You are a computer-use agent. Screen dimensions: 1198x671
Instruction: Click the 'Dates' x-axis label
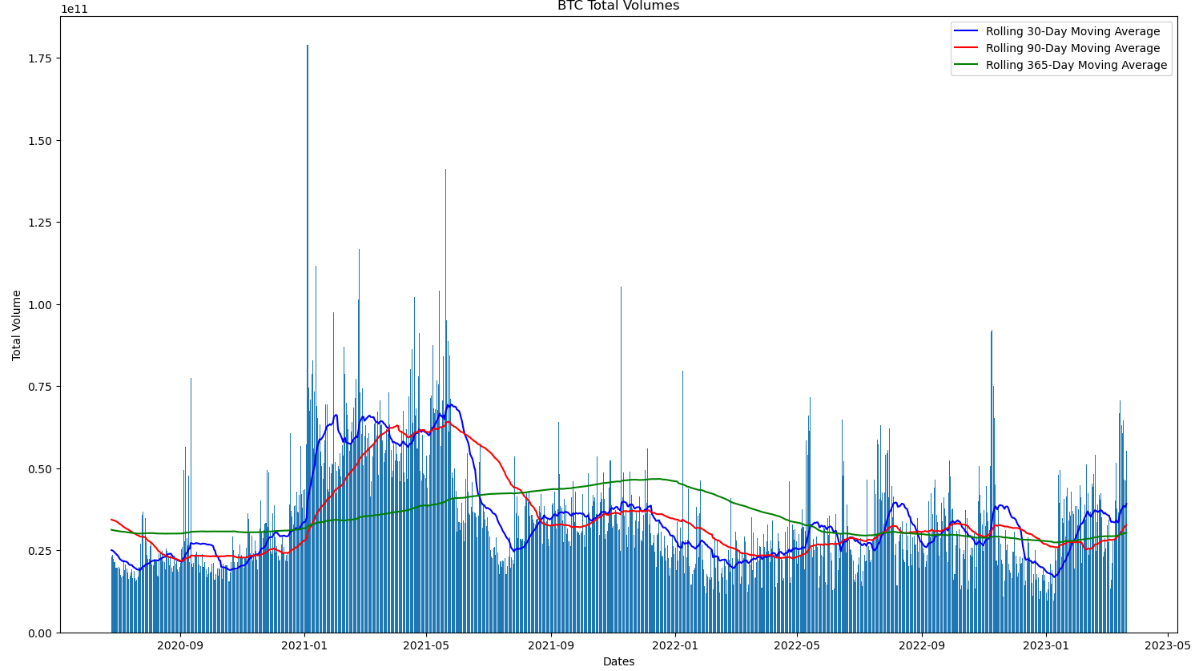[618, 661]
